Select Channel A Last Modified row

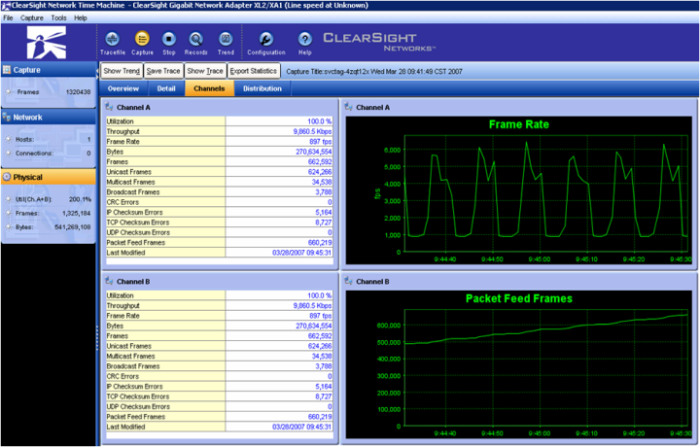219,252
